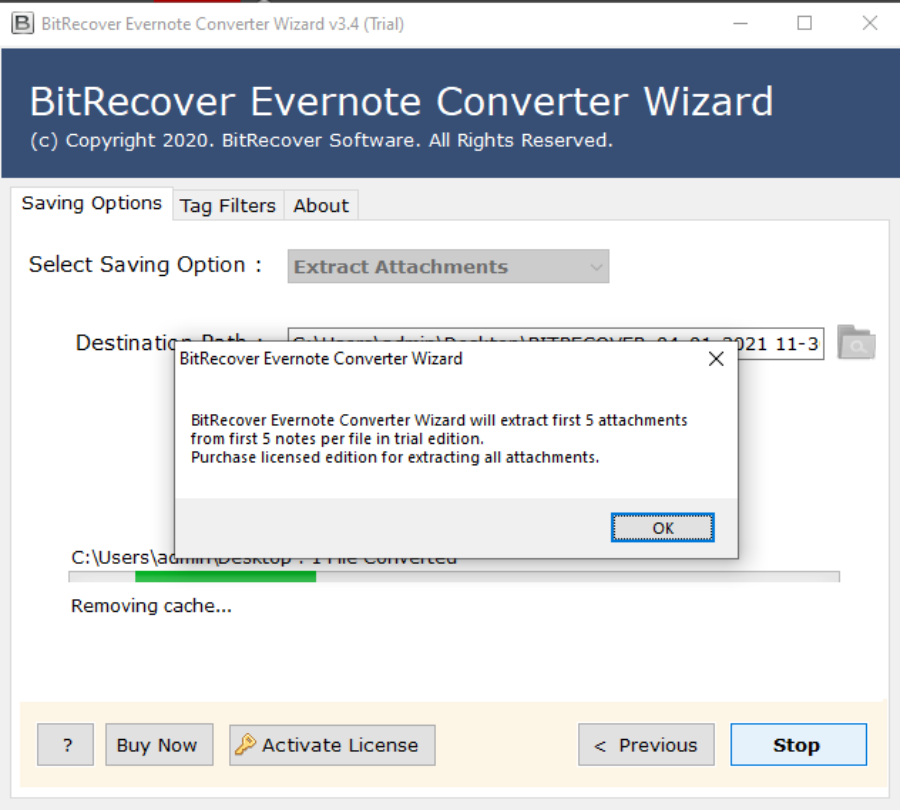
Task: Close the trial notice dialog with X
Action: pyautogui.click(x=716, y=360)
